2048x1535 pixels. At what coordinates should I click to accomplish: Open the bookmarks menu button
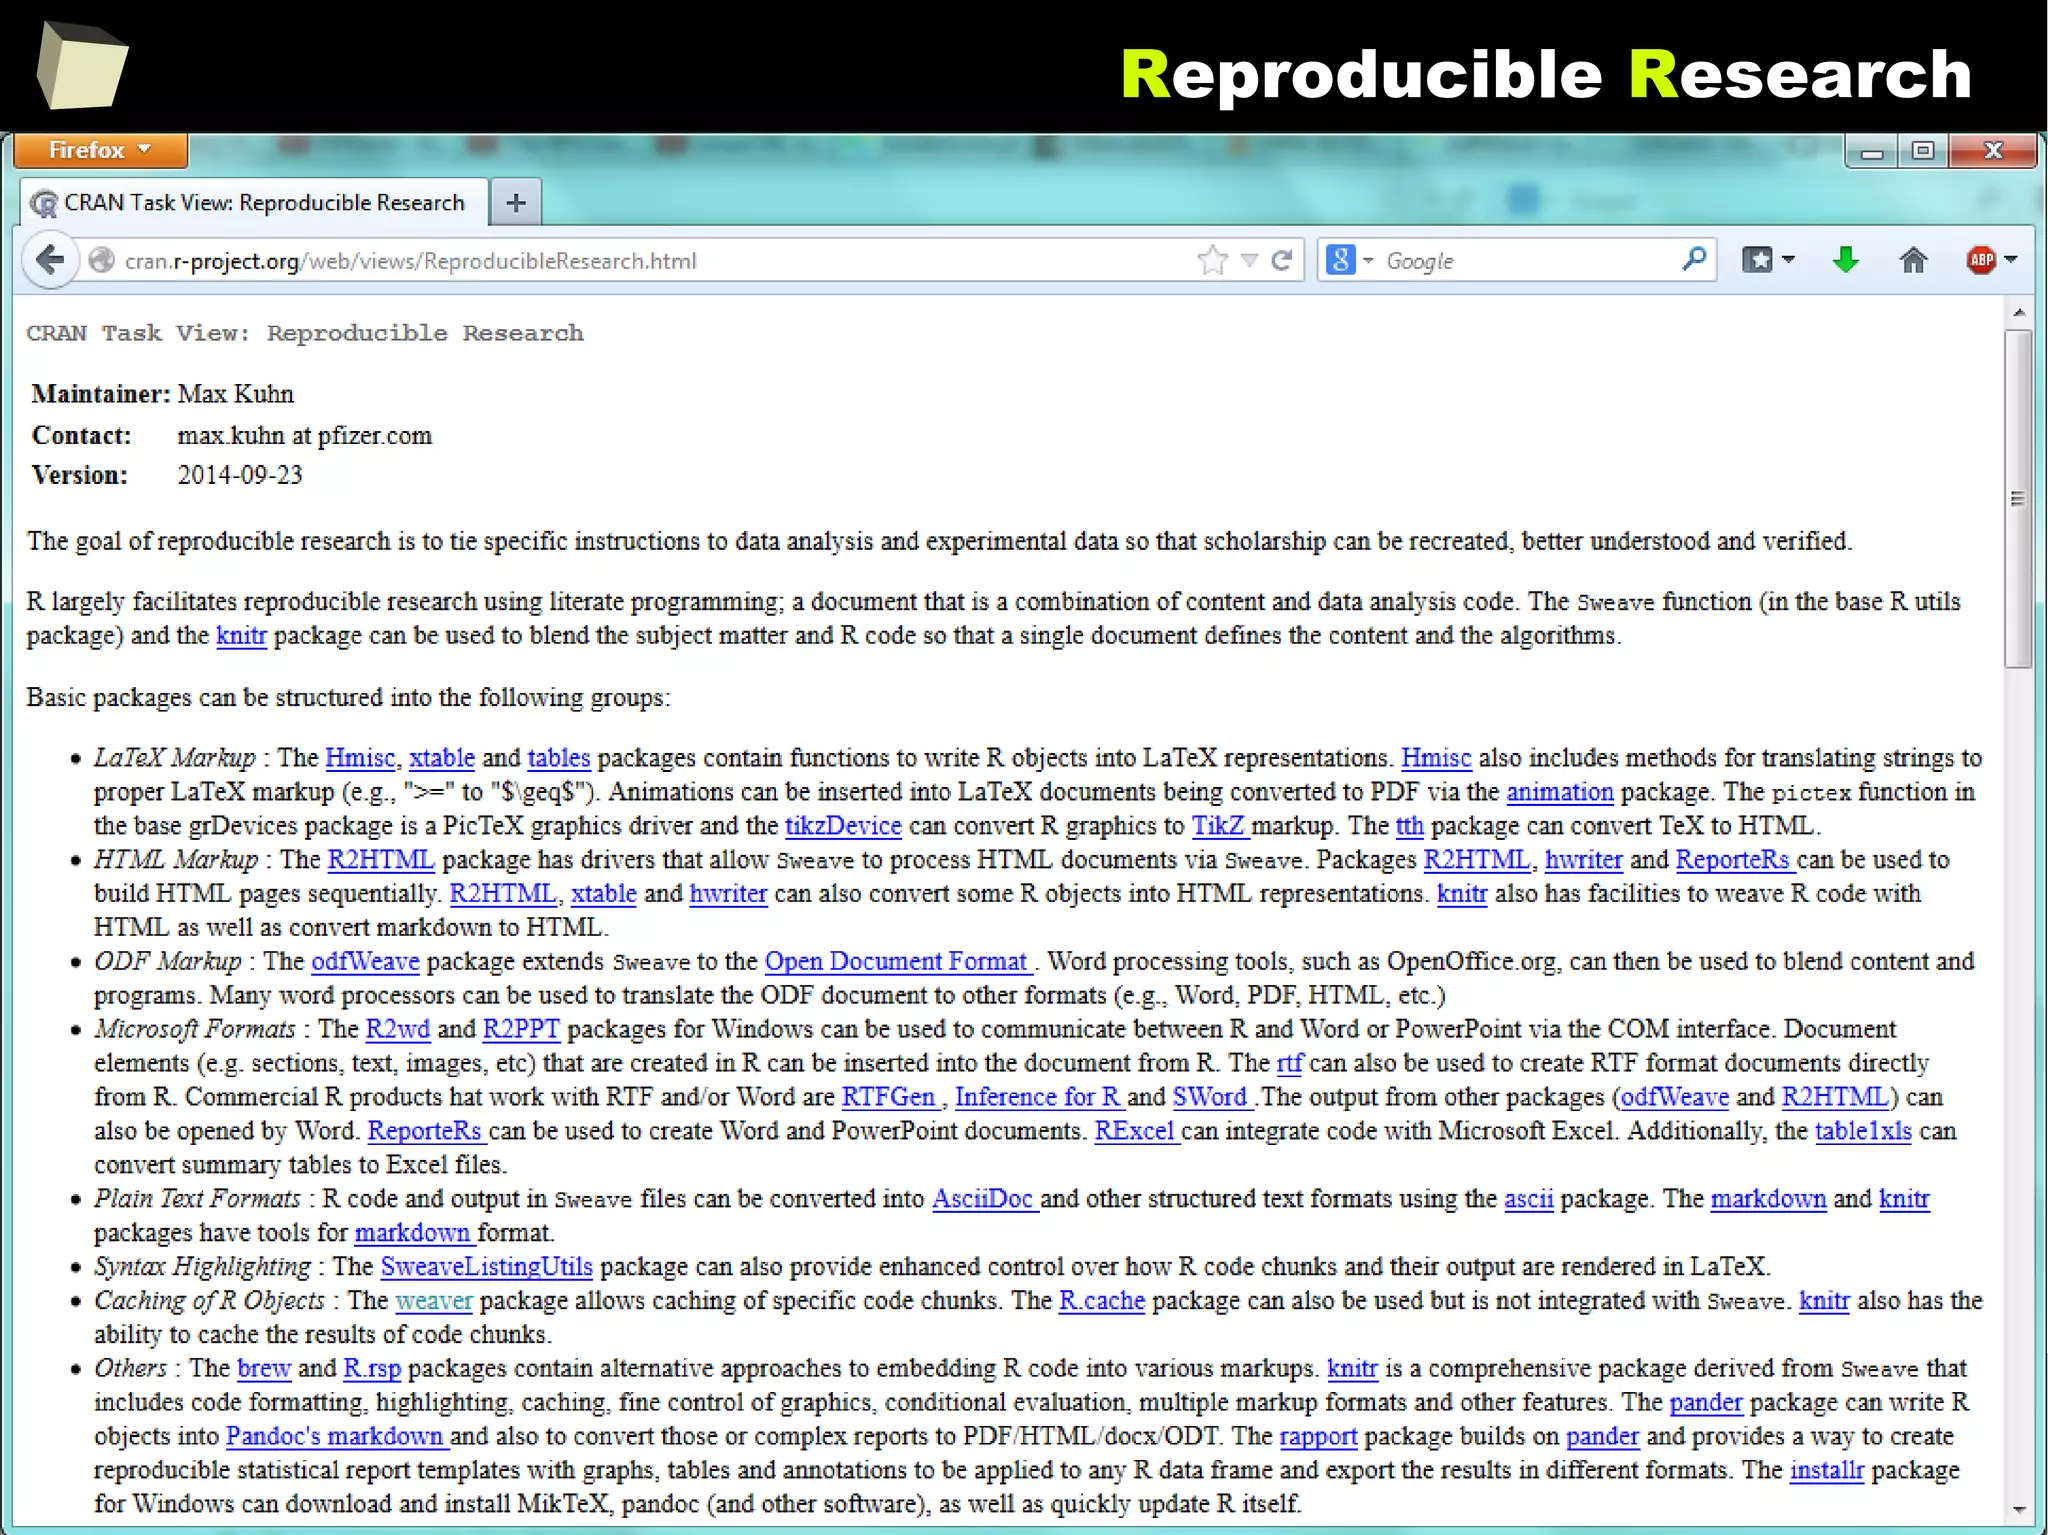point(1768,260)
